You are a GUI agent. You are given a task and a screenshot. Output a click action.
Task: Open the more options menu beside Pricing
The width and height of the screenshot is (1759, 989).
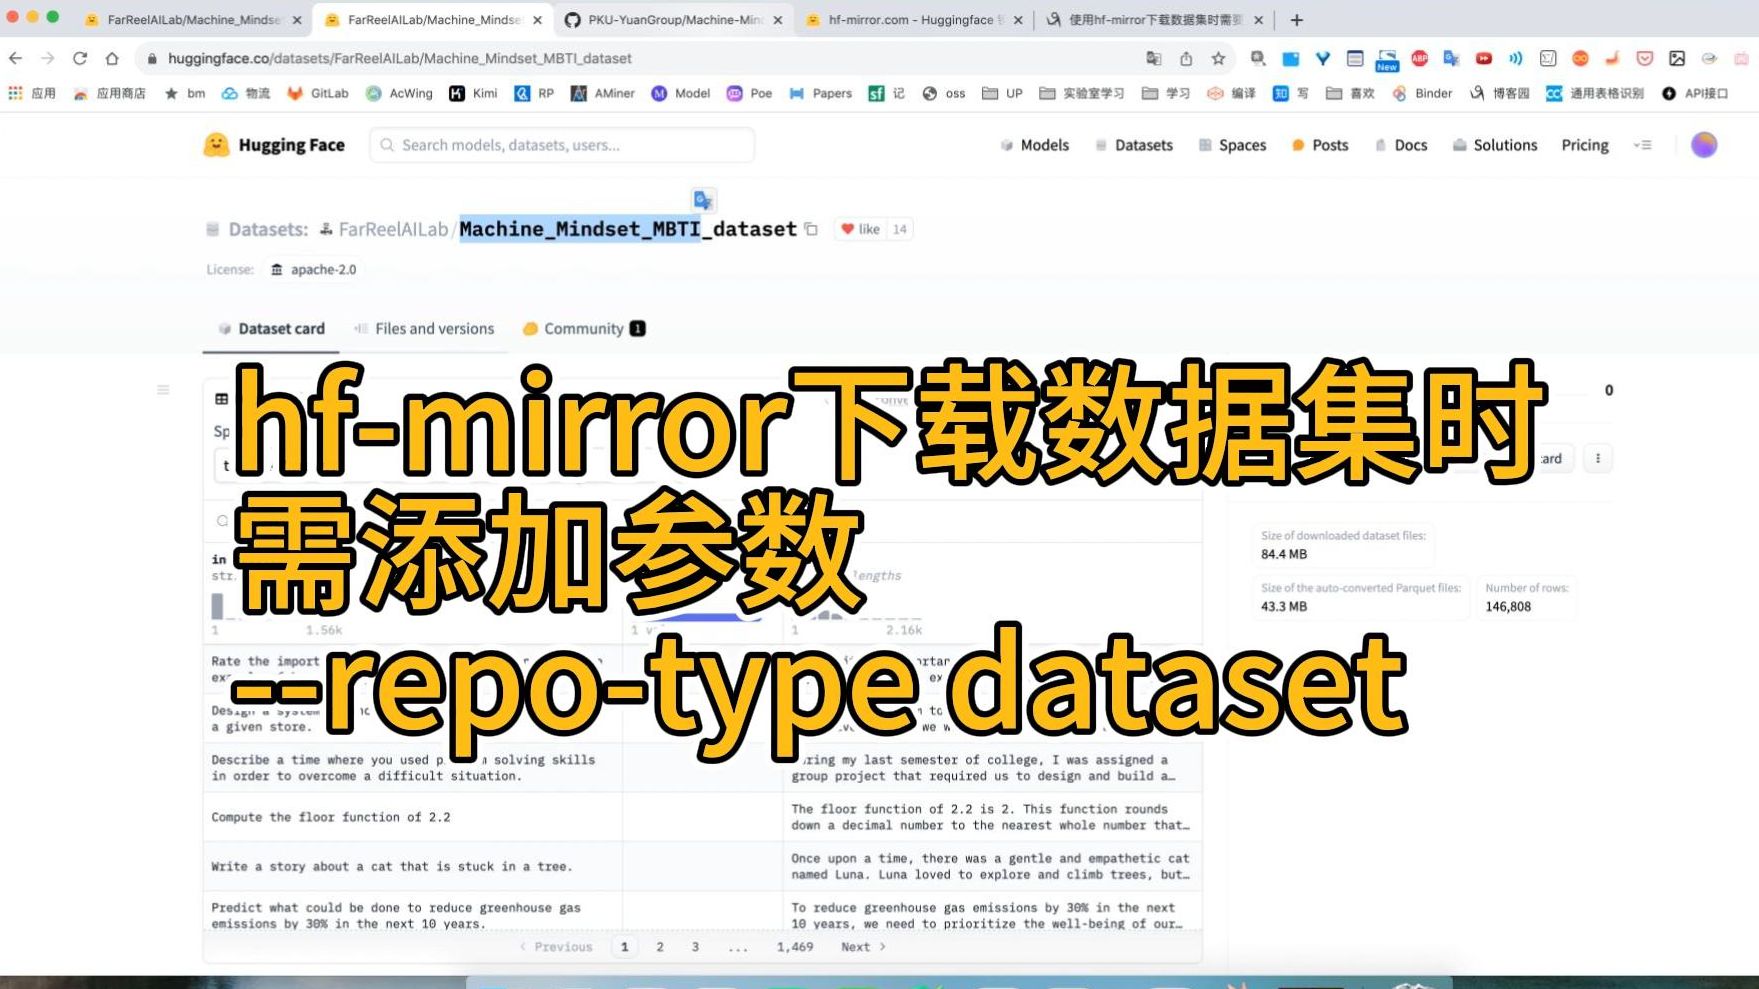coord(1642,145)
